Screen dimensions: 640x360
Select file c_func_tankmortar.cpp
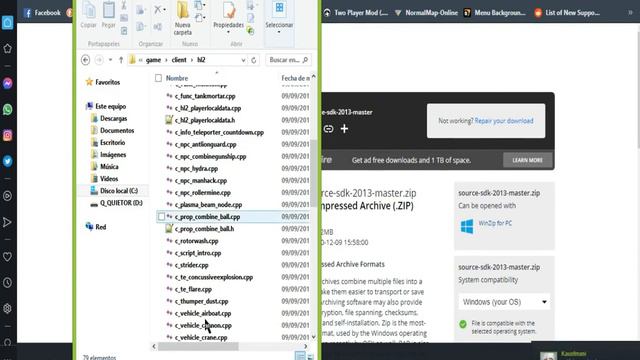[205, 96]
